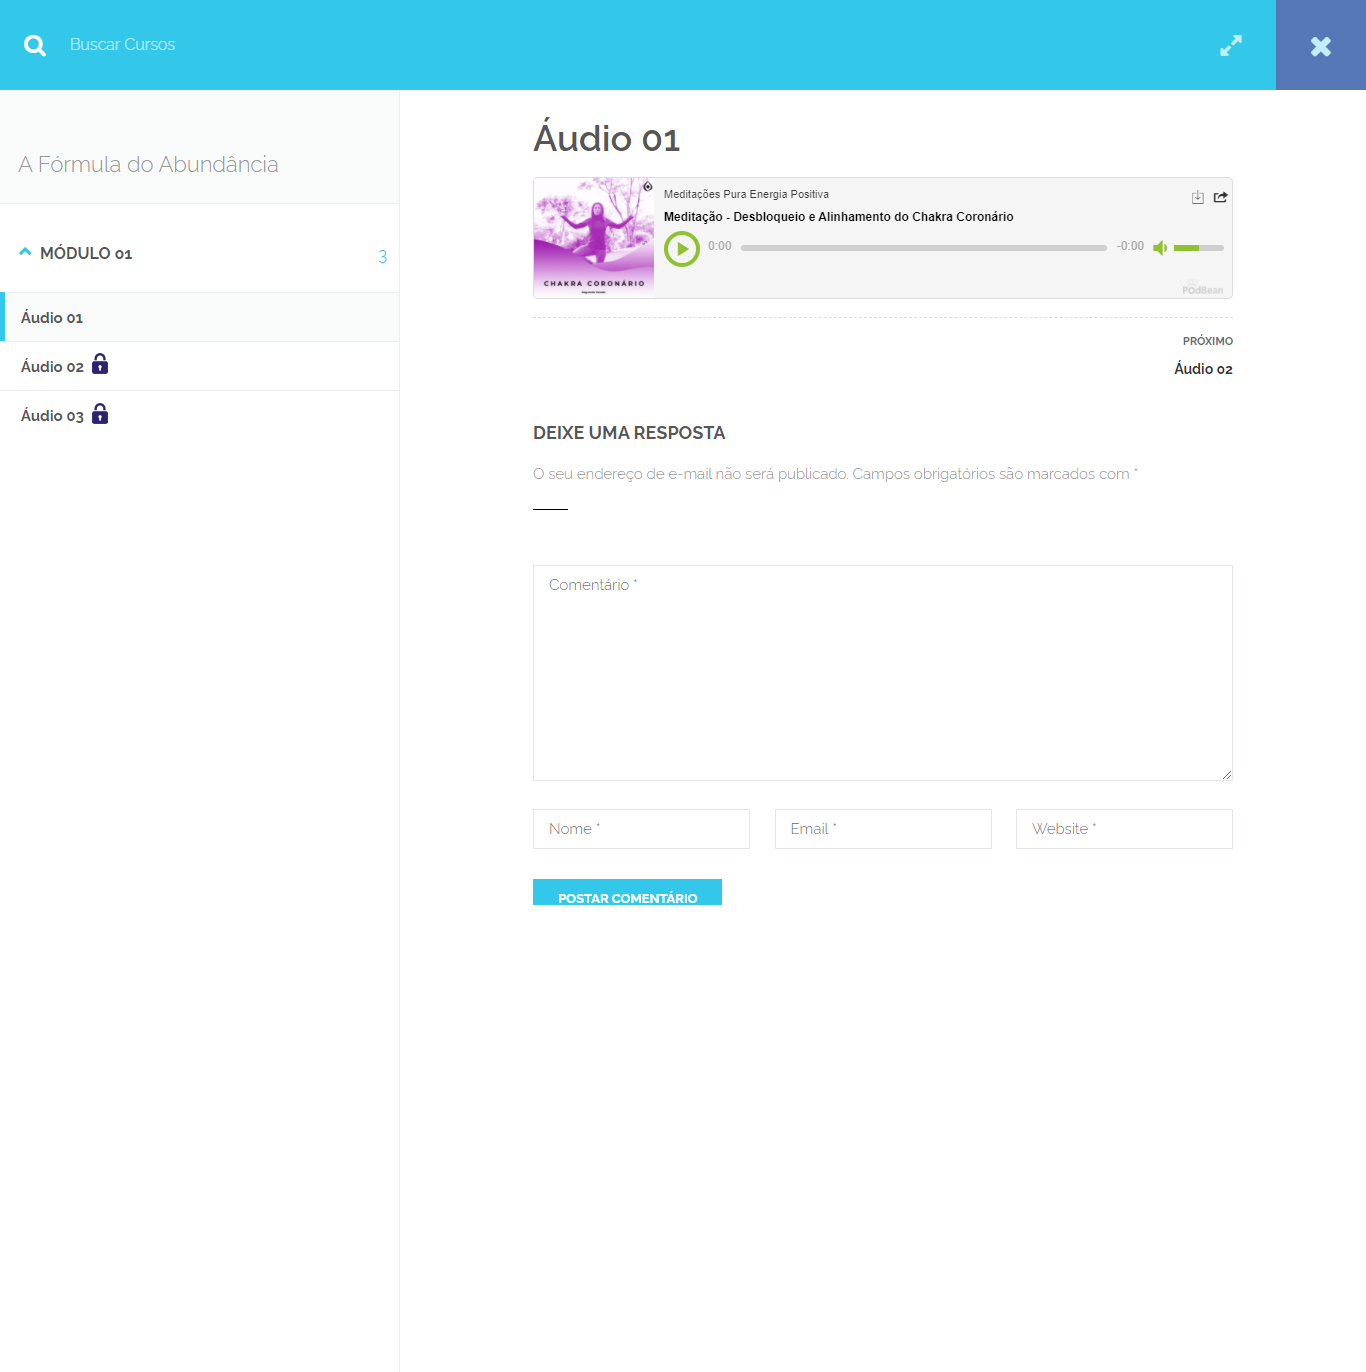Go to next lesson Áudio 02 link
Image resolution: width=1366 pixels, height=1372 pixels.
click(1202, 369)
